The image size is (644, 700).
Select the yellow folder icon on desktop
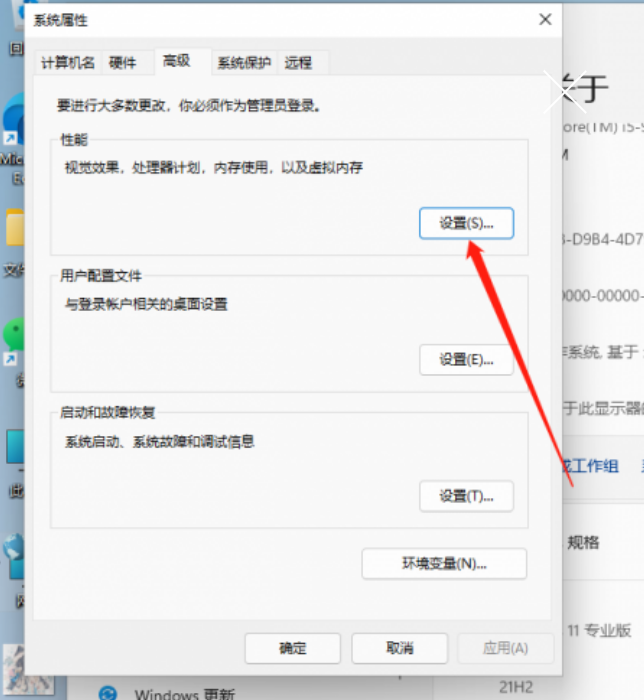click(x=13, y=230)
